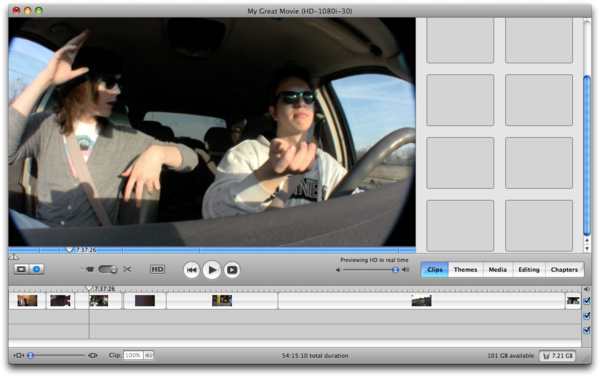600x377 pixels.
Task: Select the bottom-left empty clip slot
Action: coord(460,225)
